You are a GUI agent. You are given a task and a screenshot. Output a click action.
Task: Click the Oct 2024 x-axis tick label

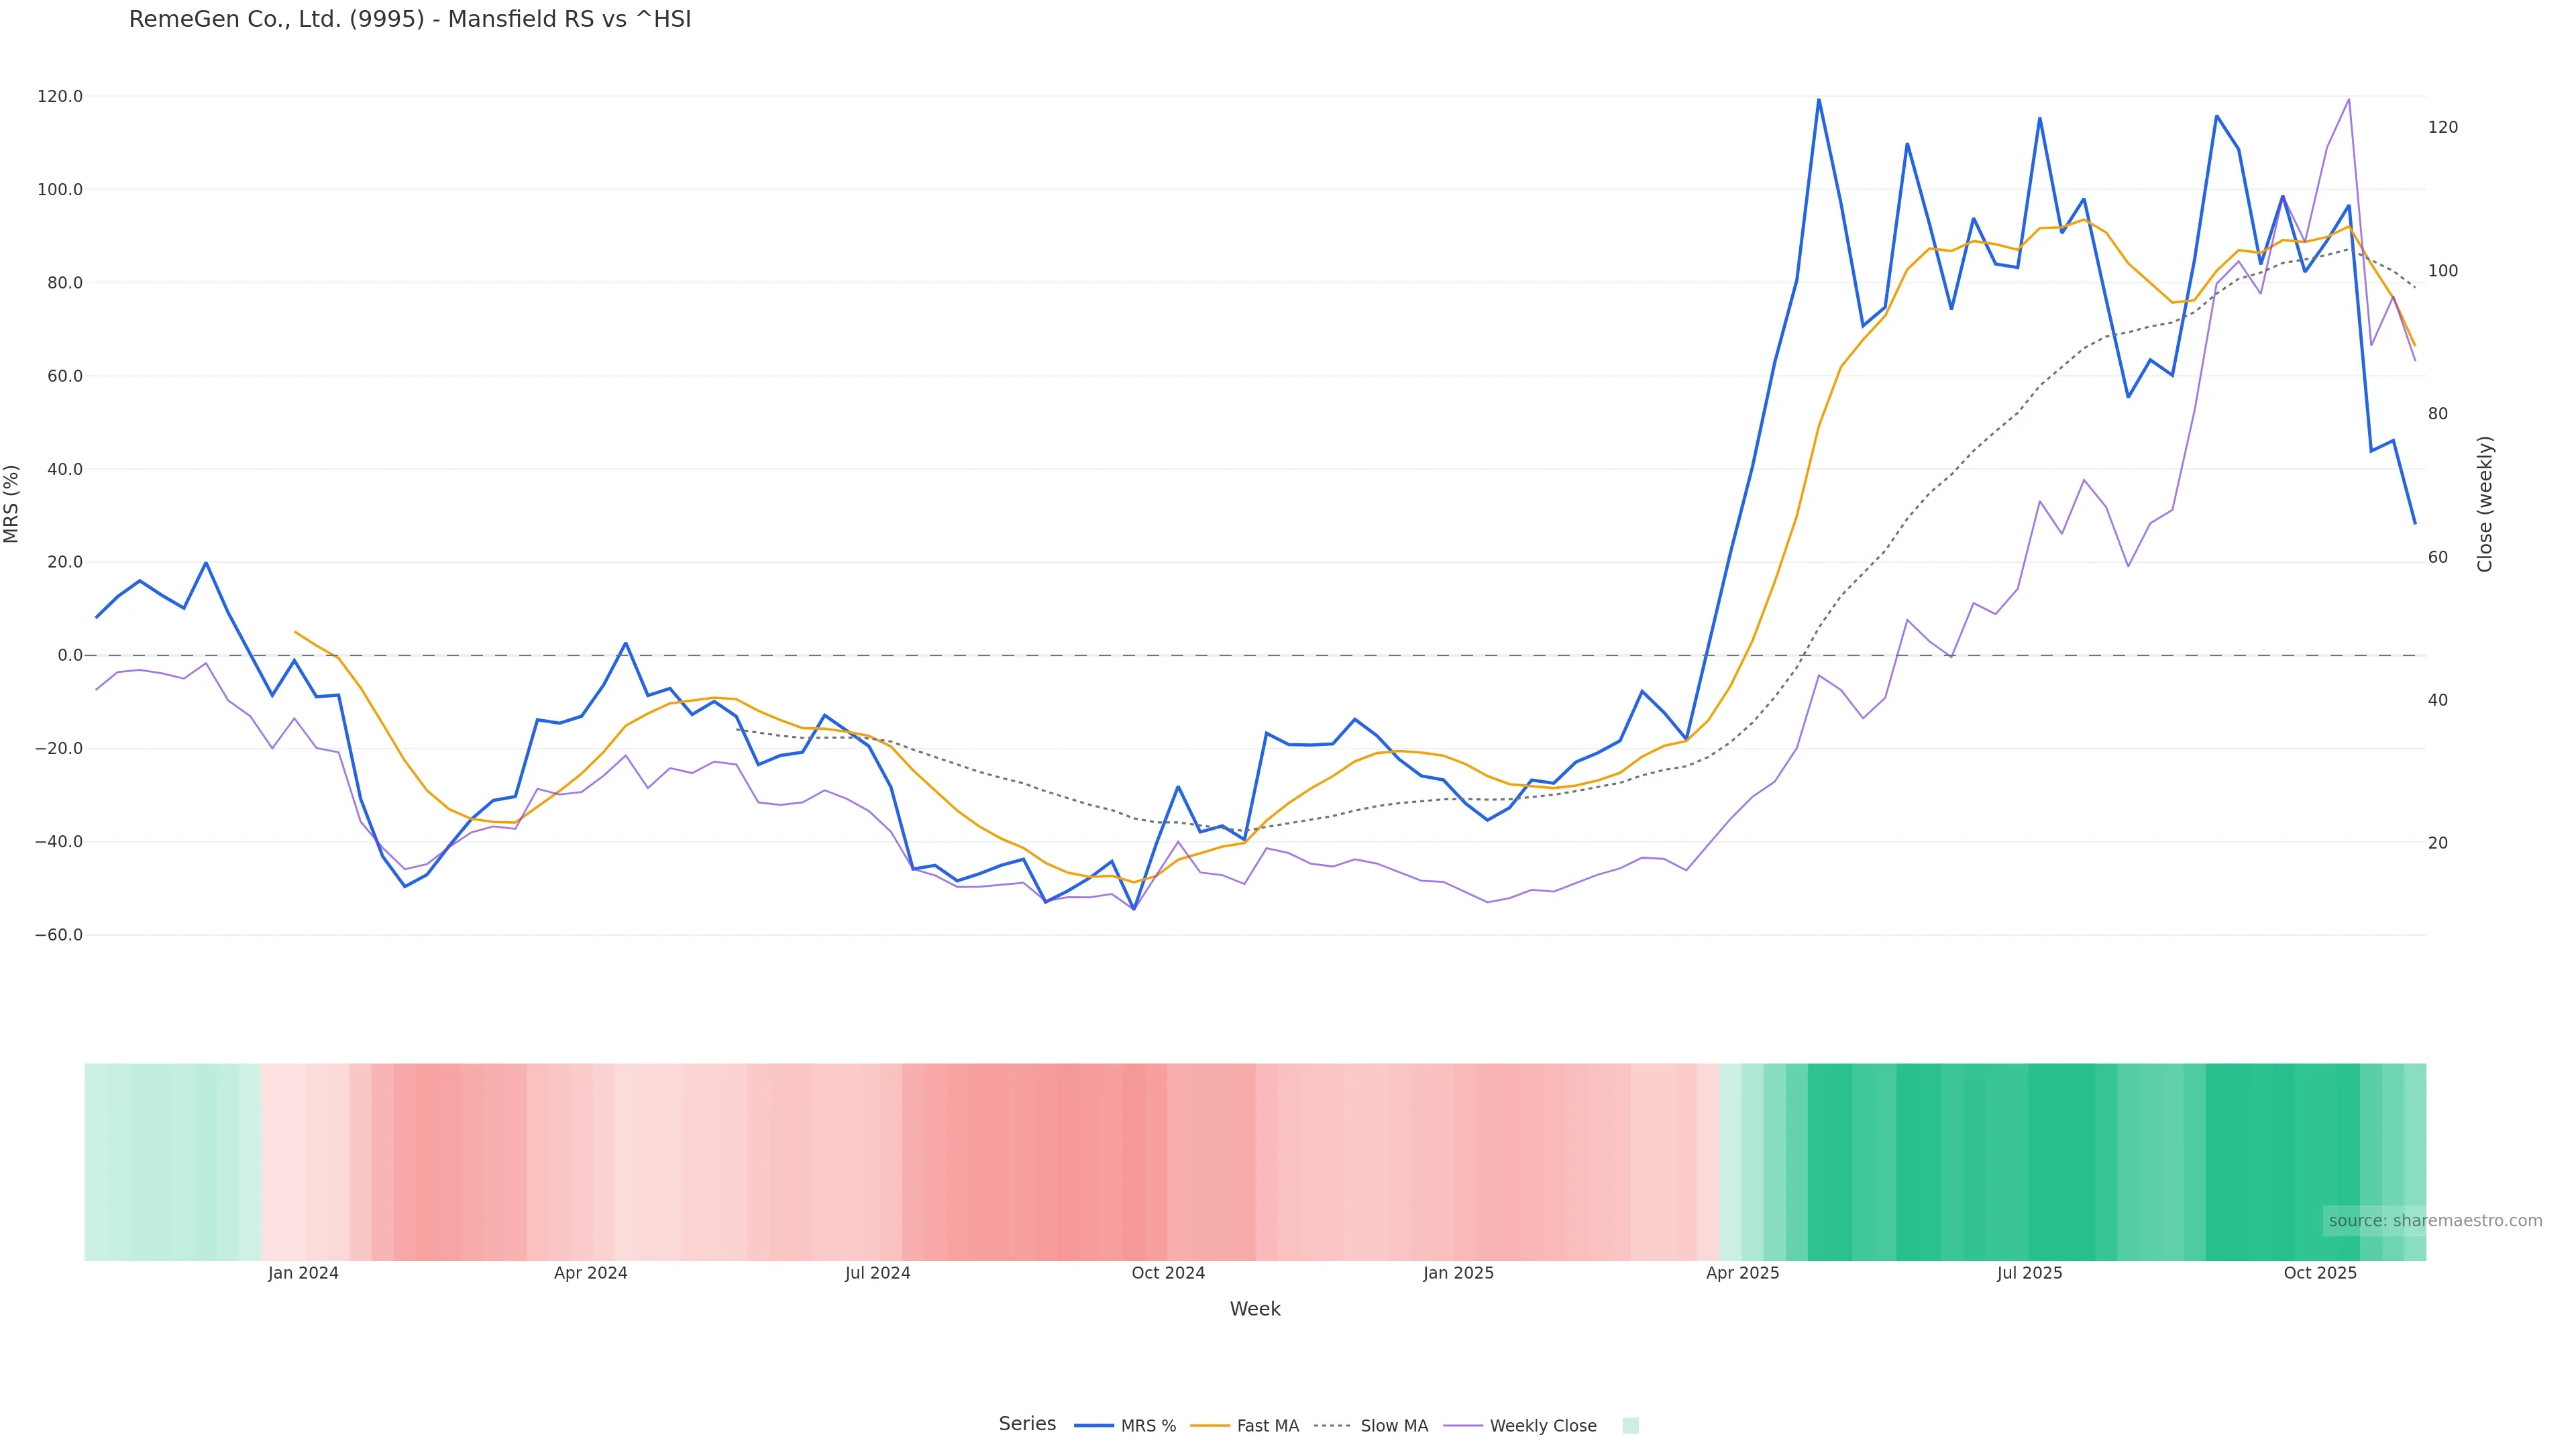click(x=1168, y=1273)
